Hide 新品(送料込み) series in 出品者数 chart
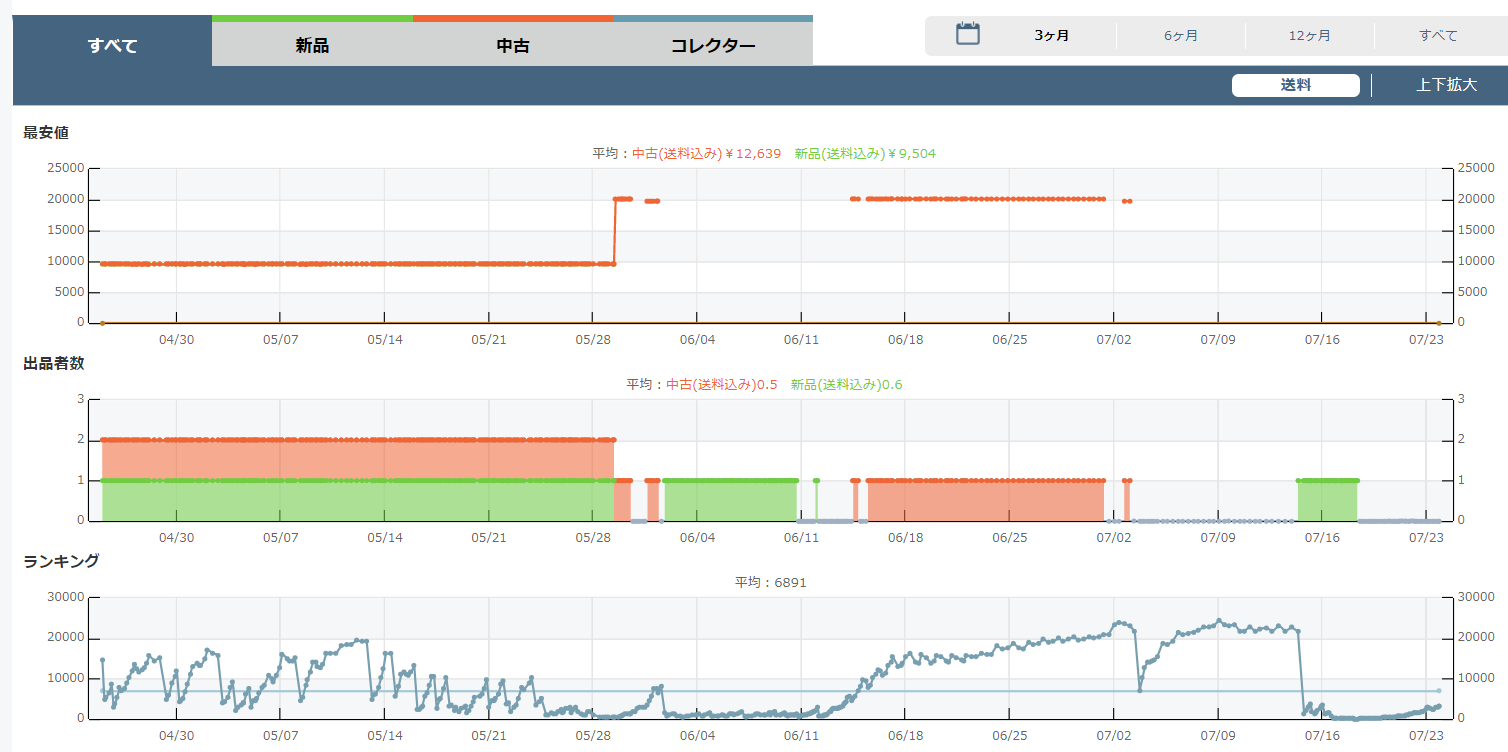Screen dimensions: 1508x752 click(x=846, y=384)
